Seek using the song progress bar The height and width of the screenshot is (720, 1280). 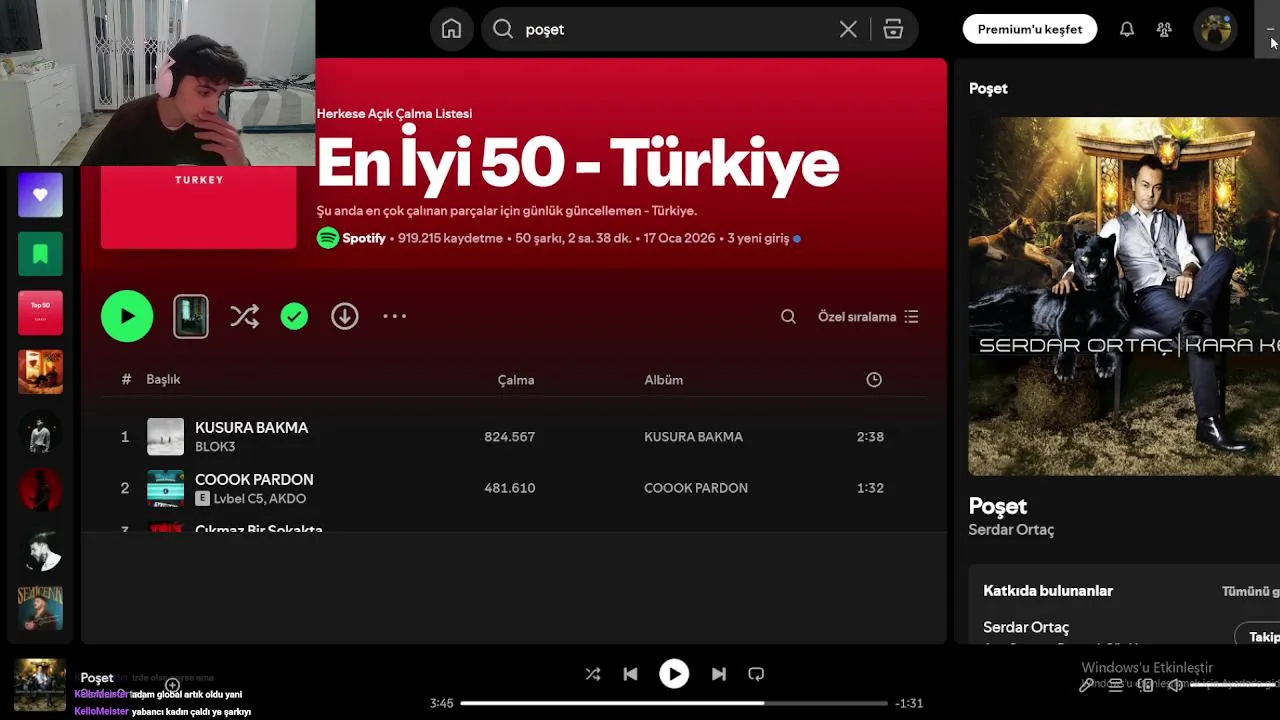point(674,703)
